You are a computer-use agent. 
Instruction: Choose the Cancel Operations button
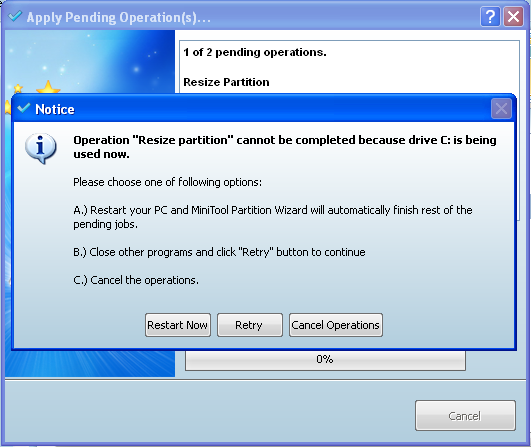[336, 325]
